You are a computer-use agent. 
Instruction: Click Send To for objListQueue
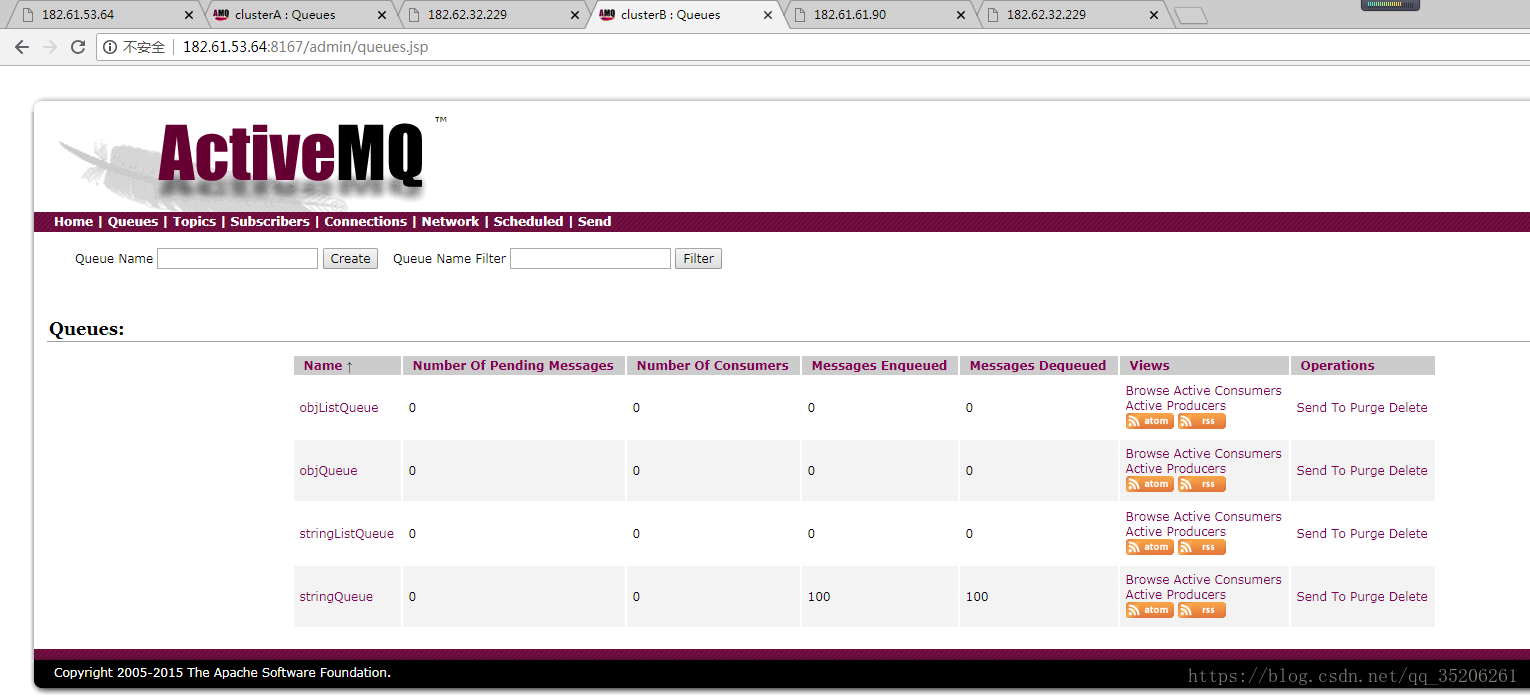point(1321,408)
